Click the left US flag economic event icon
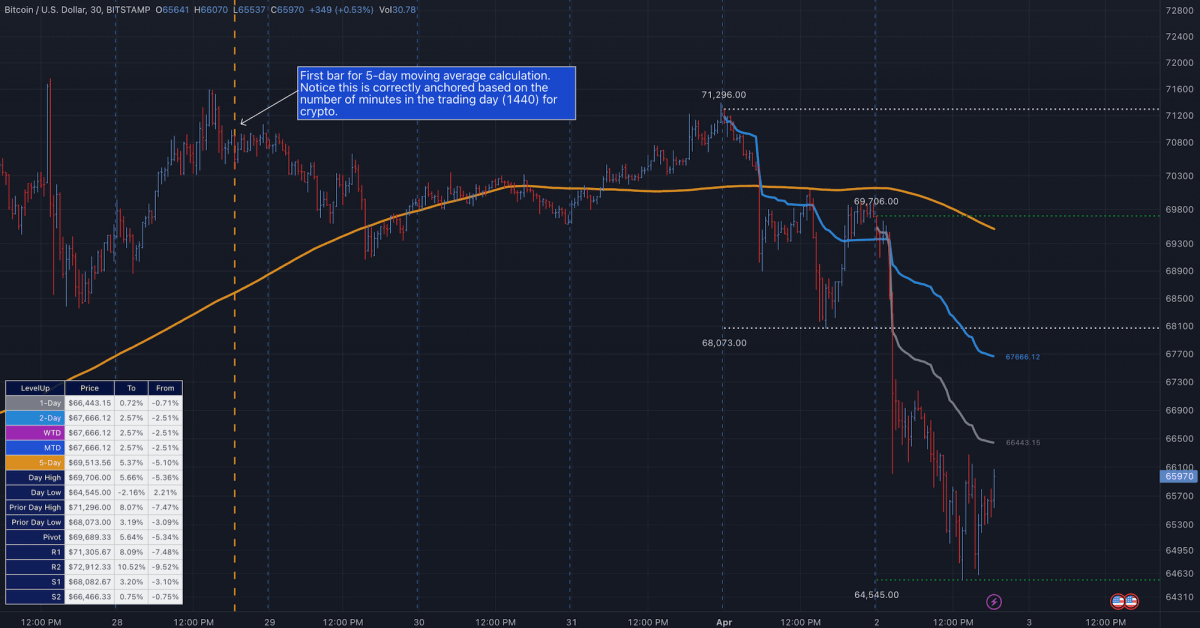Image resolution: width=1200 pixels, height=628 pixels. click(x=1119, y=601)
